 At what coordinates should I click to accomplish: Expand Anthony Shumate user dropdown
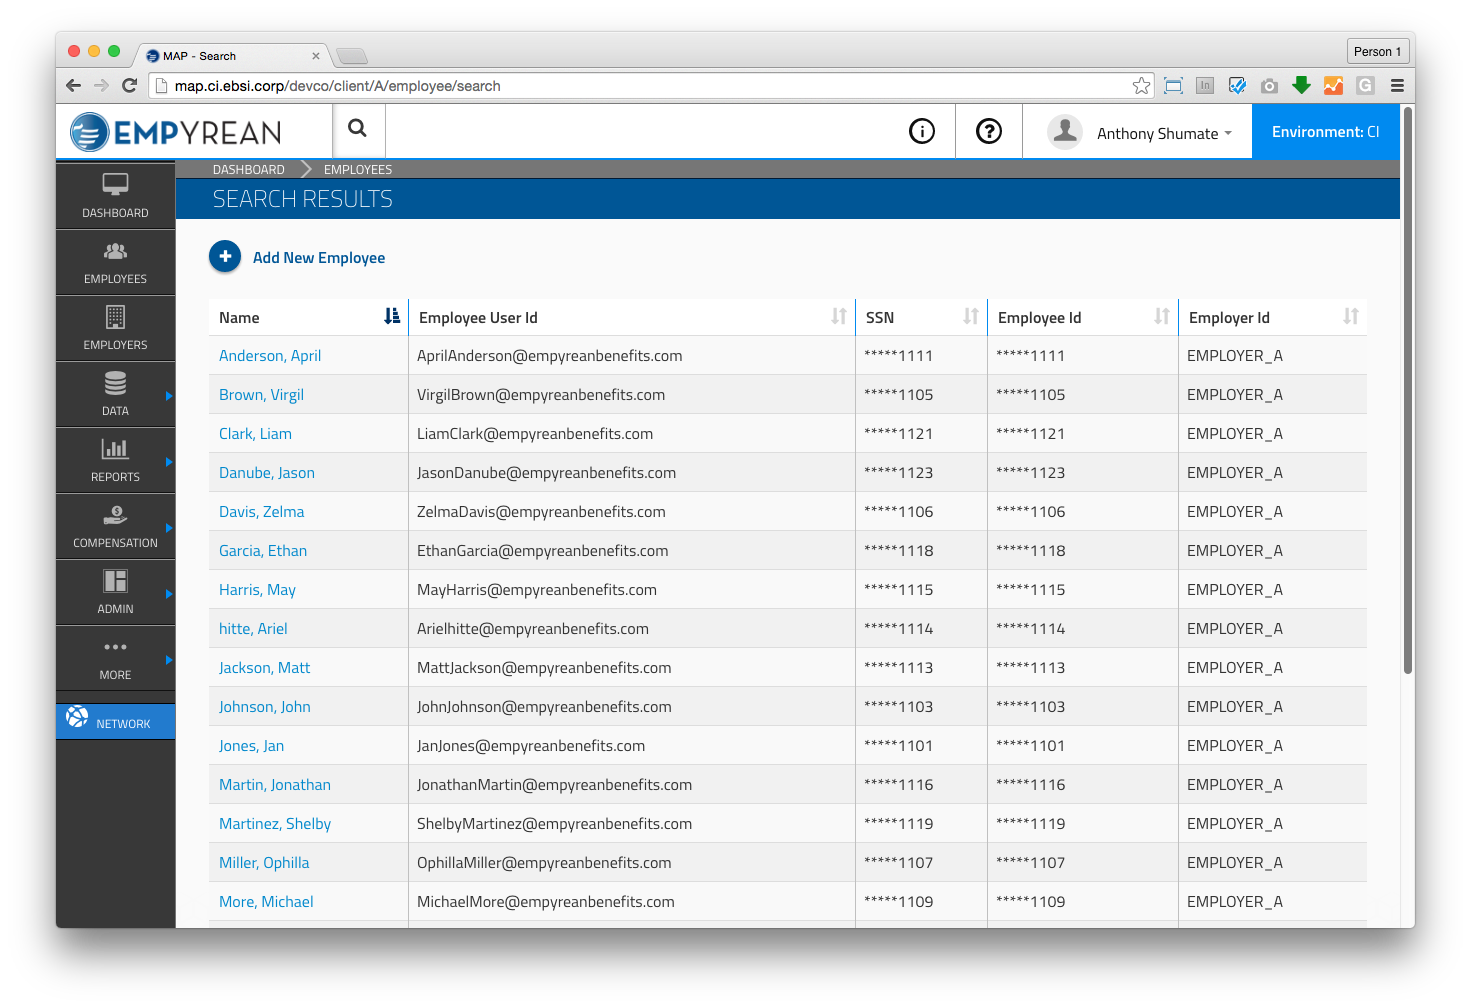tap(1164, 133)
